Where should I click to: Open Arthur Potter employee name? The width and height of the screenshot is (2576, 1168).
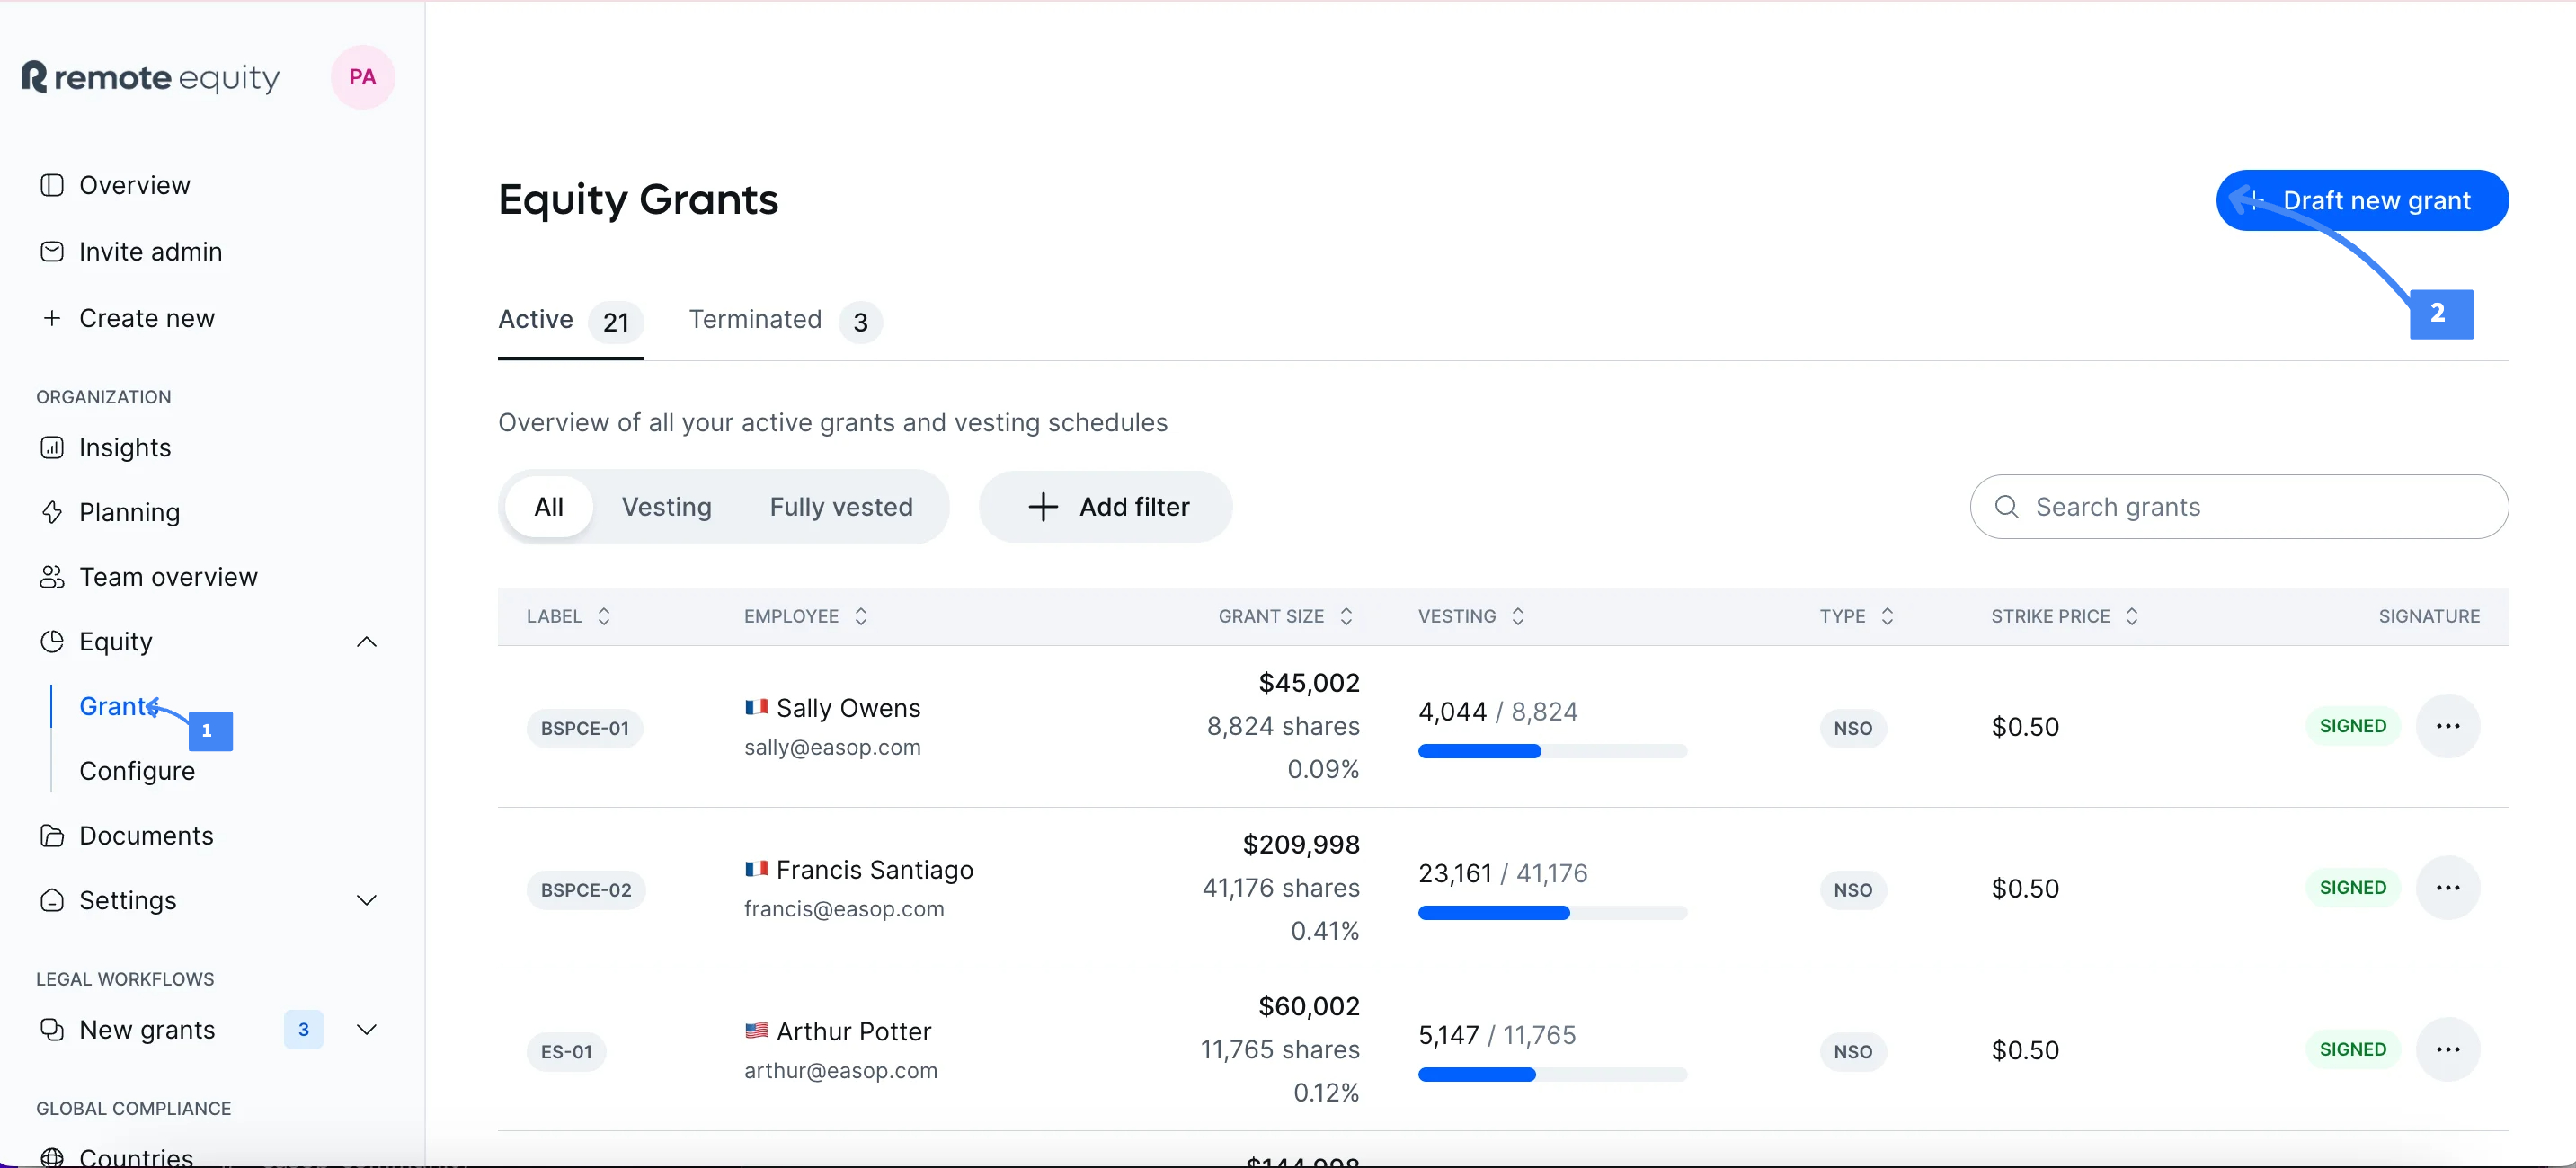[853, 1033]
